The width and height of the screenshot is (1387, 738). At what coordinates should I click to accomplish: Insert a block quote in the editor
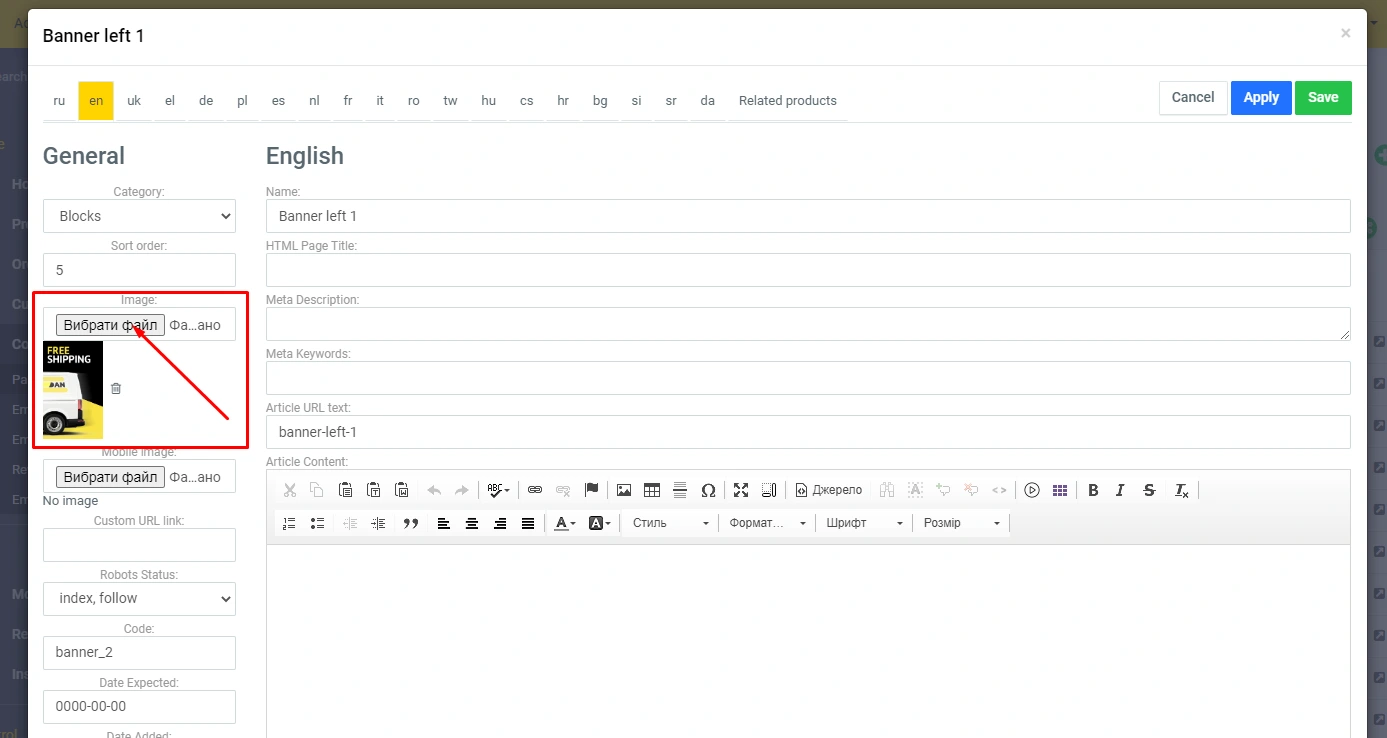tap(410, 523)
